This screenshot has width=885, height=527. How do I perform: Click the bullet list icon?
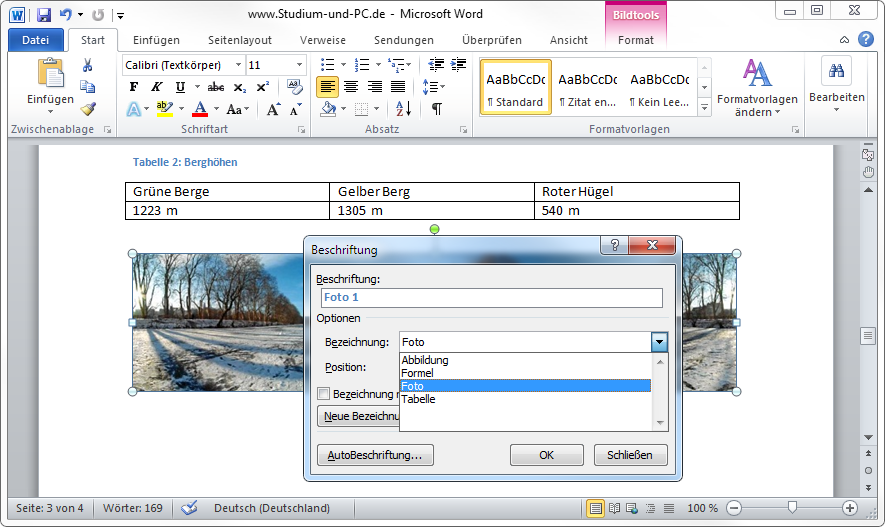pyautogui.click(x=327, y=65)
